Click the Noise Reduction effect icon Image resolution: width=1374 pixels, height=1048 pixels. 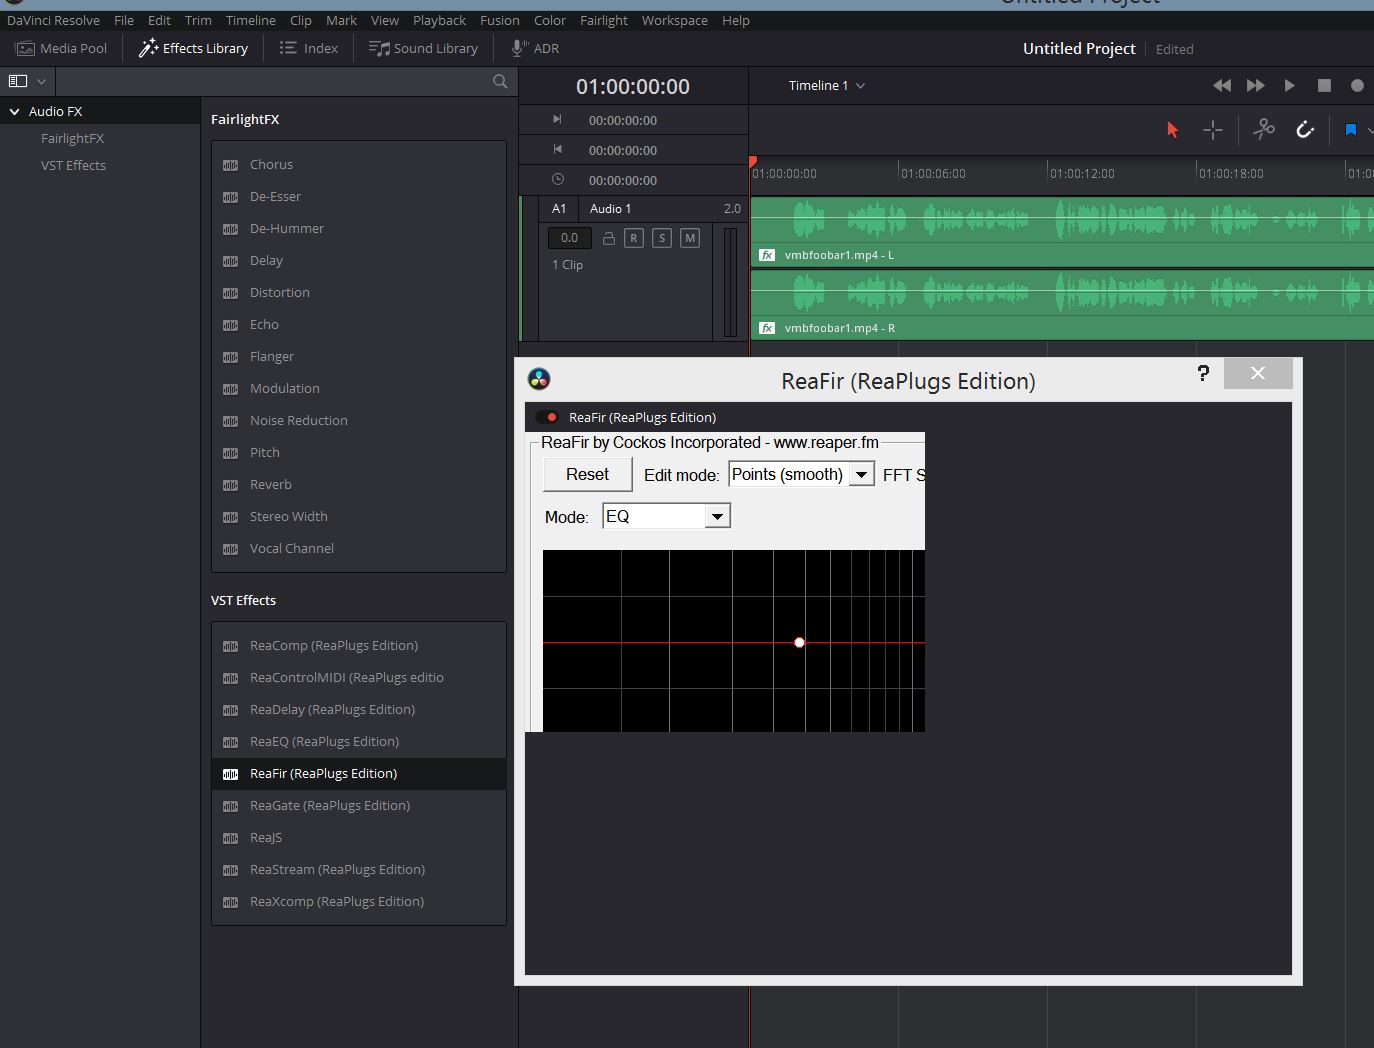(230, 421)
